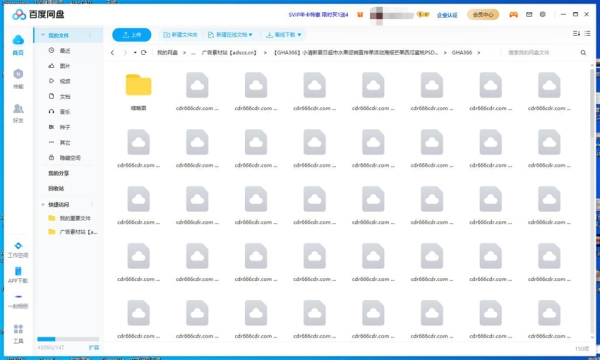Collapse the 我的文件 tree section
Image resolution: width=600 pixels, height=360 pixels.
pos(43,35)
